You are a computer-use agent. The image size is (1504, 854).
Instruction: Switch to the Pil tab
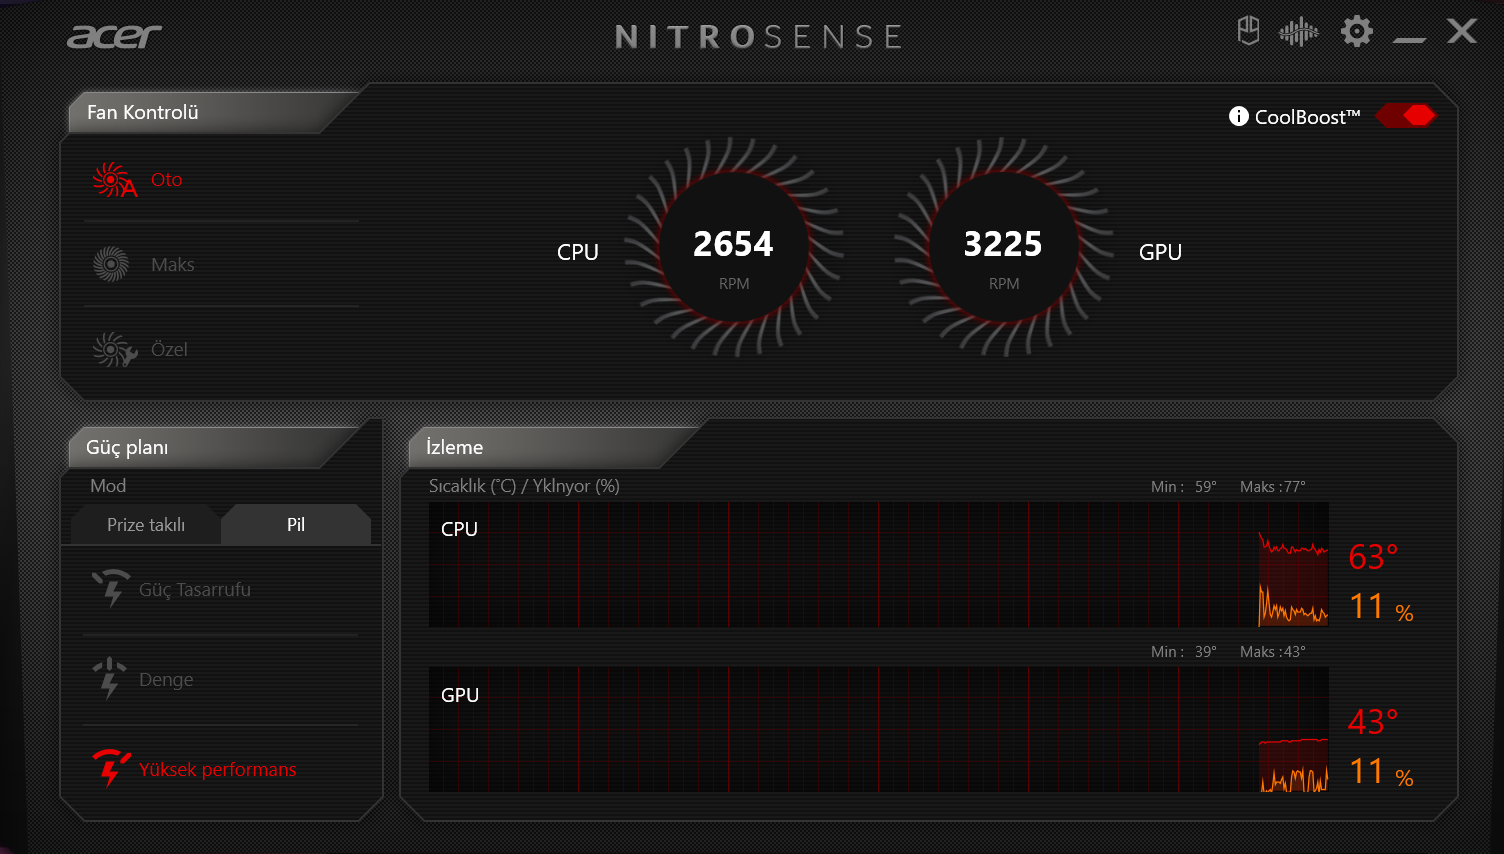[x=296, y=525]
